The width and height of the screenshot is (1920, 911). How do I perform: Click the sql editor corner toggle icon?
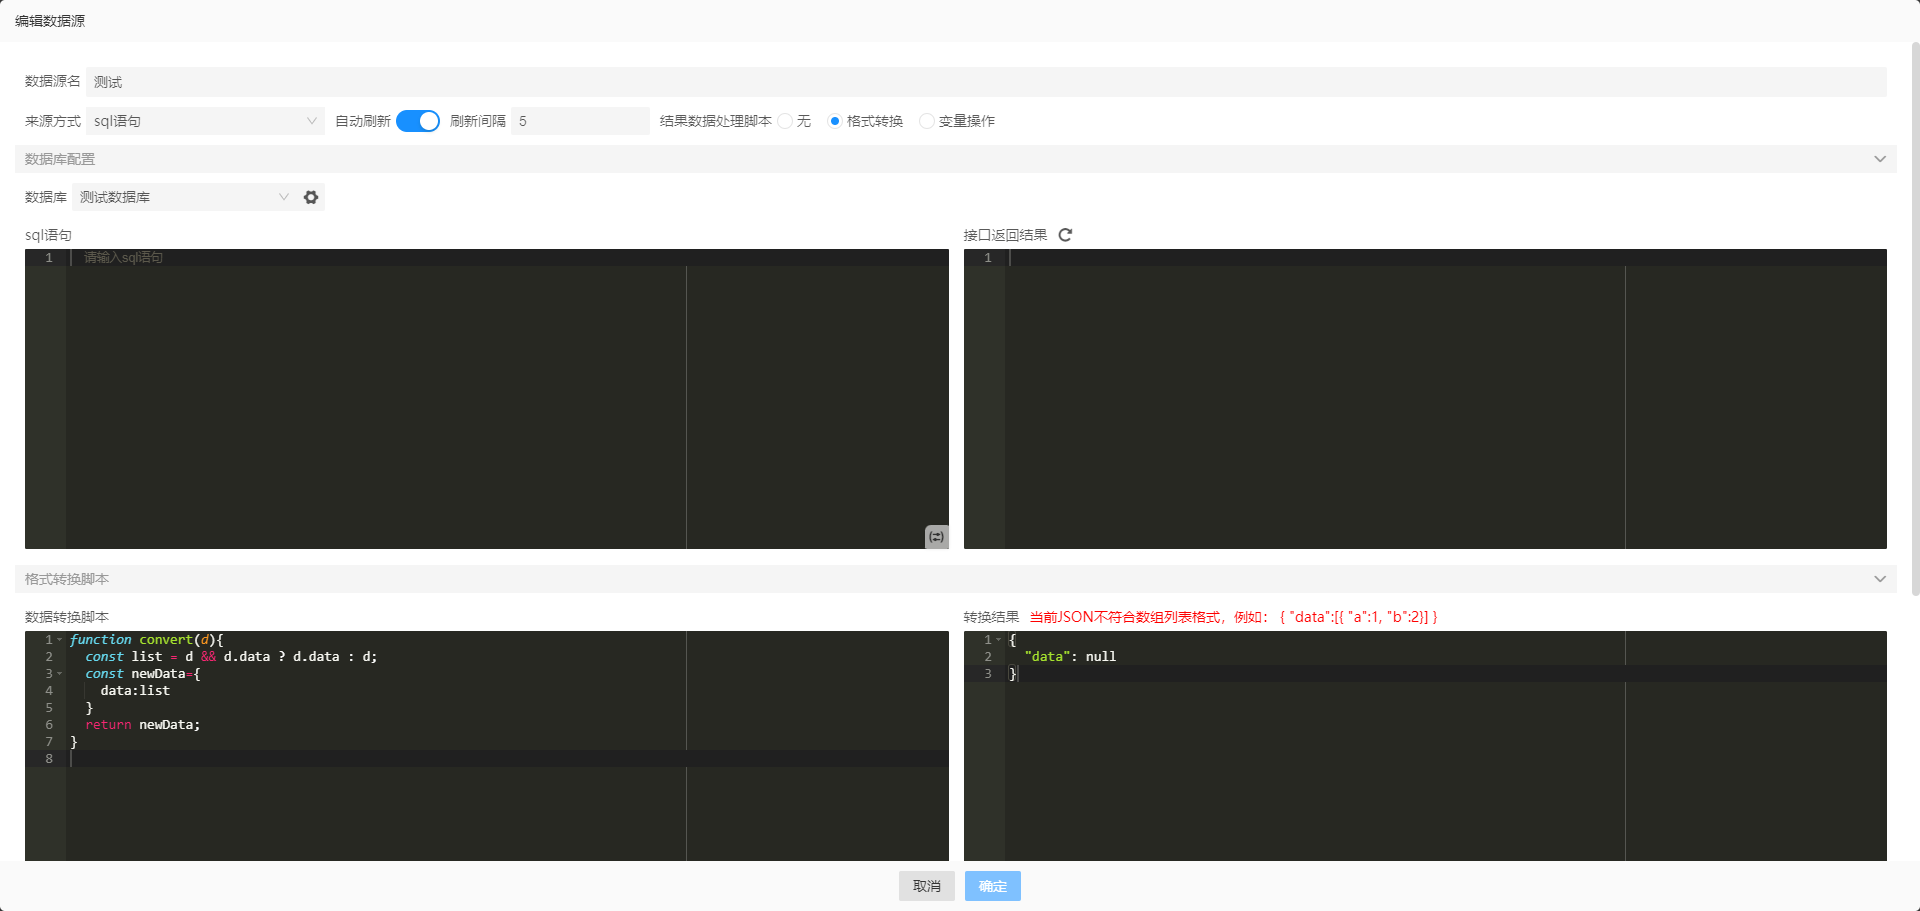(936, 537)
